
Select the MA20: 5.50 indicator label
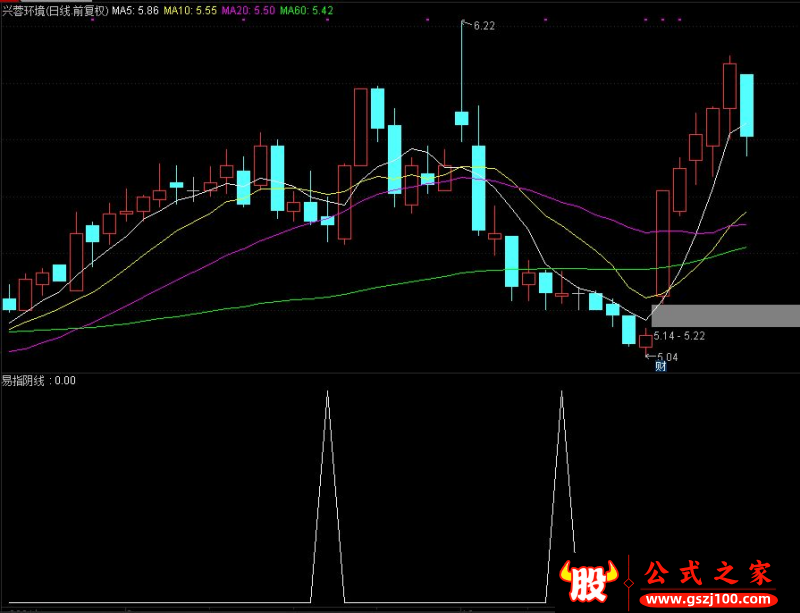[248, 11]
